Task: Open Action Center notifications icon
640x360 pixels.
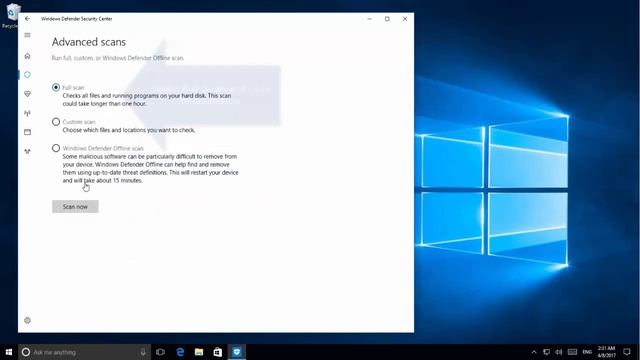Action: [627, 352]
